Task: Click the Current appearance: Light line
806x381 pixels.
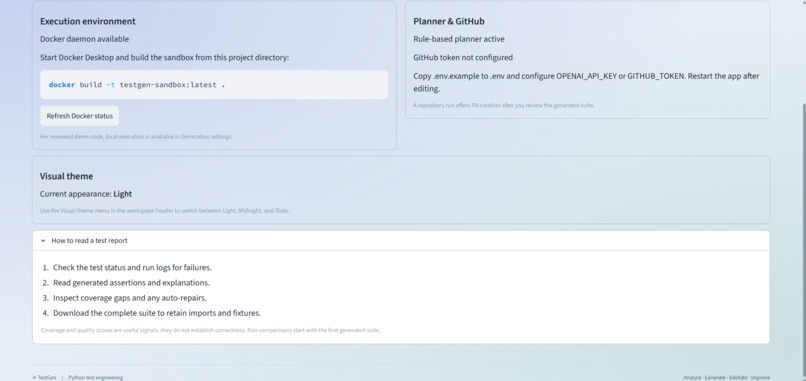Action: [86, 194]
